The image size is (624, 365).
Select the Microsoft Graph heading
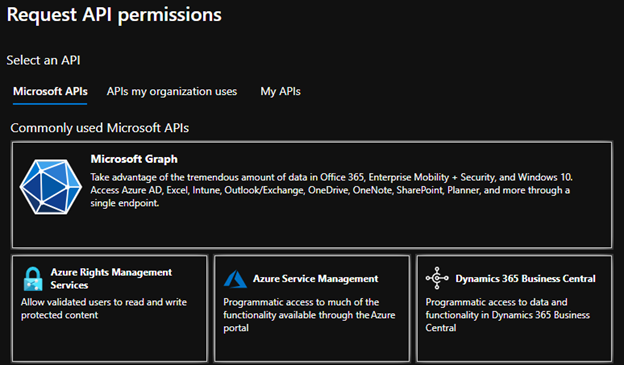point(134,159)
